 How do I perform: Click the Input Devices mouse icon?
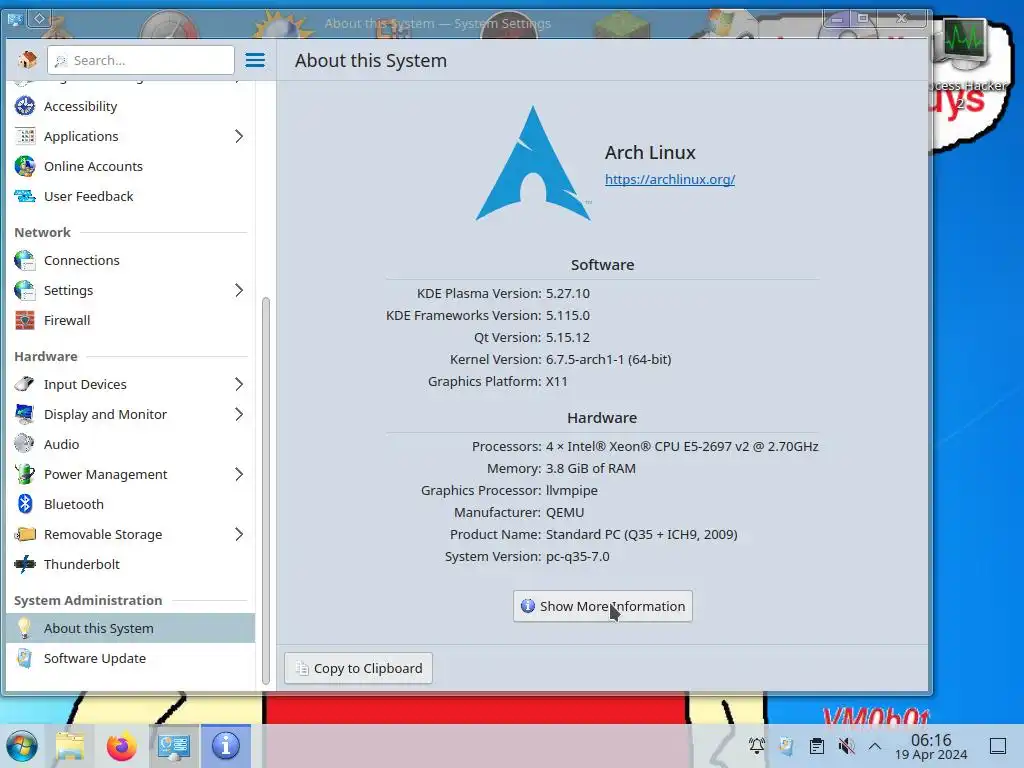pyautogui.click(x=25, y=384)
